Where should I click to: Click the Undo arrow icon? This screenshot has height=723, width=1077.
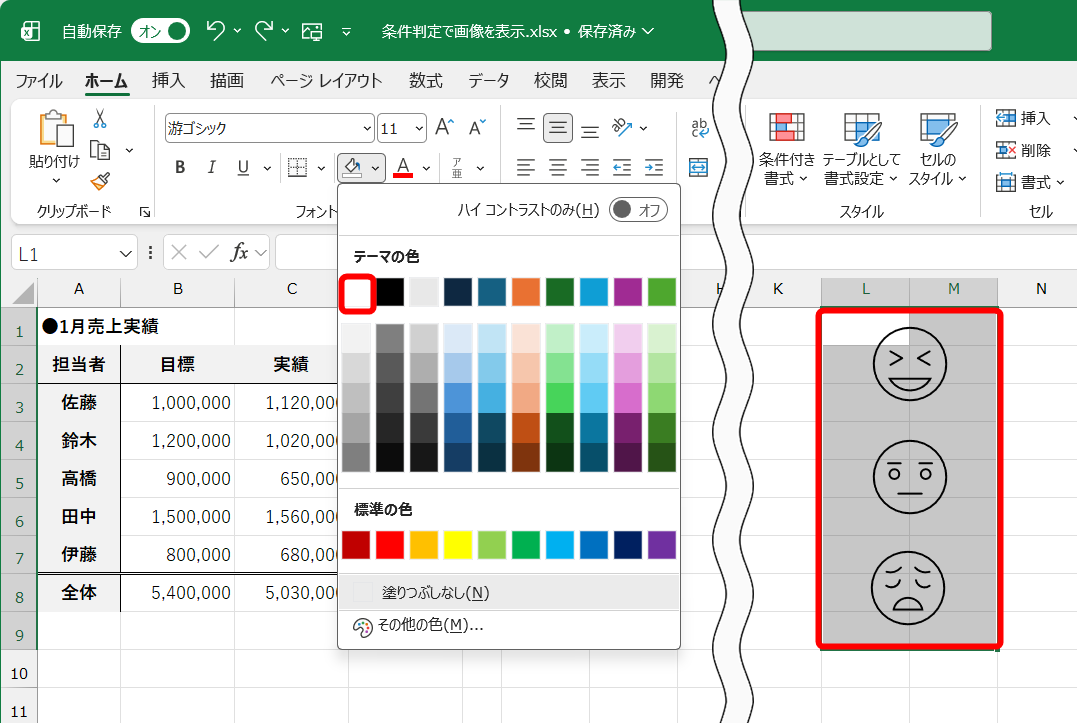[x=216, y=31]
